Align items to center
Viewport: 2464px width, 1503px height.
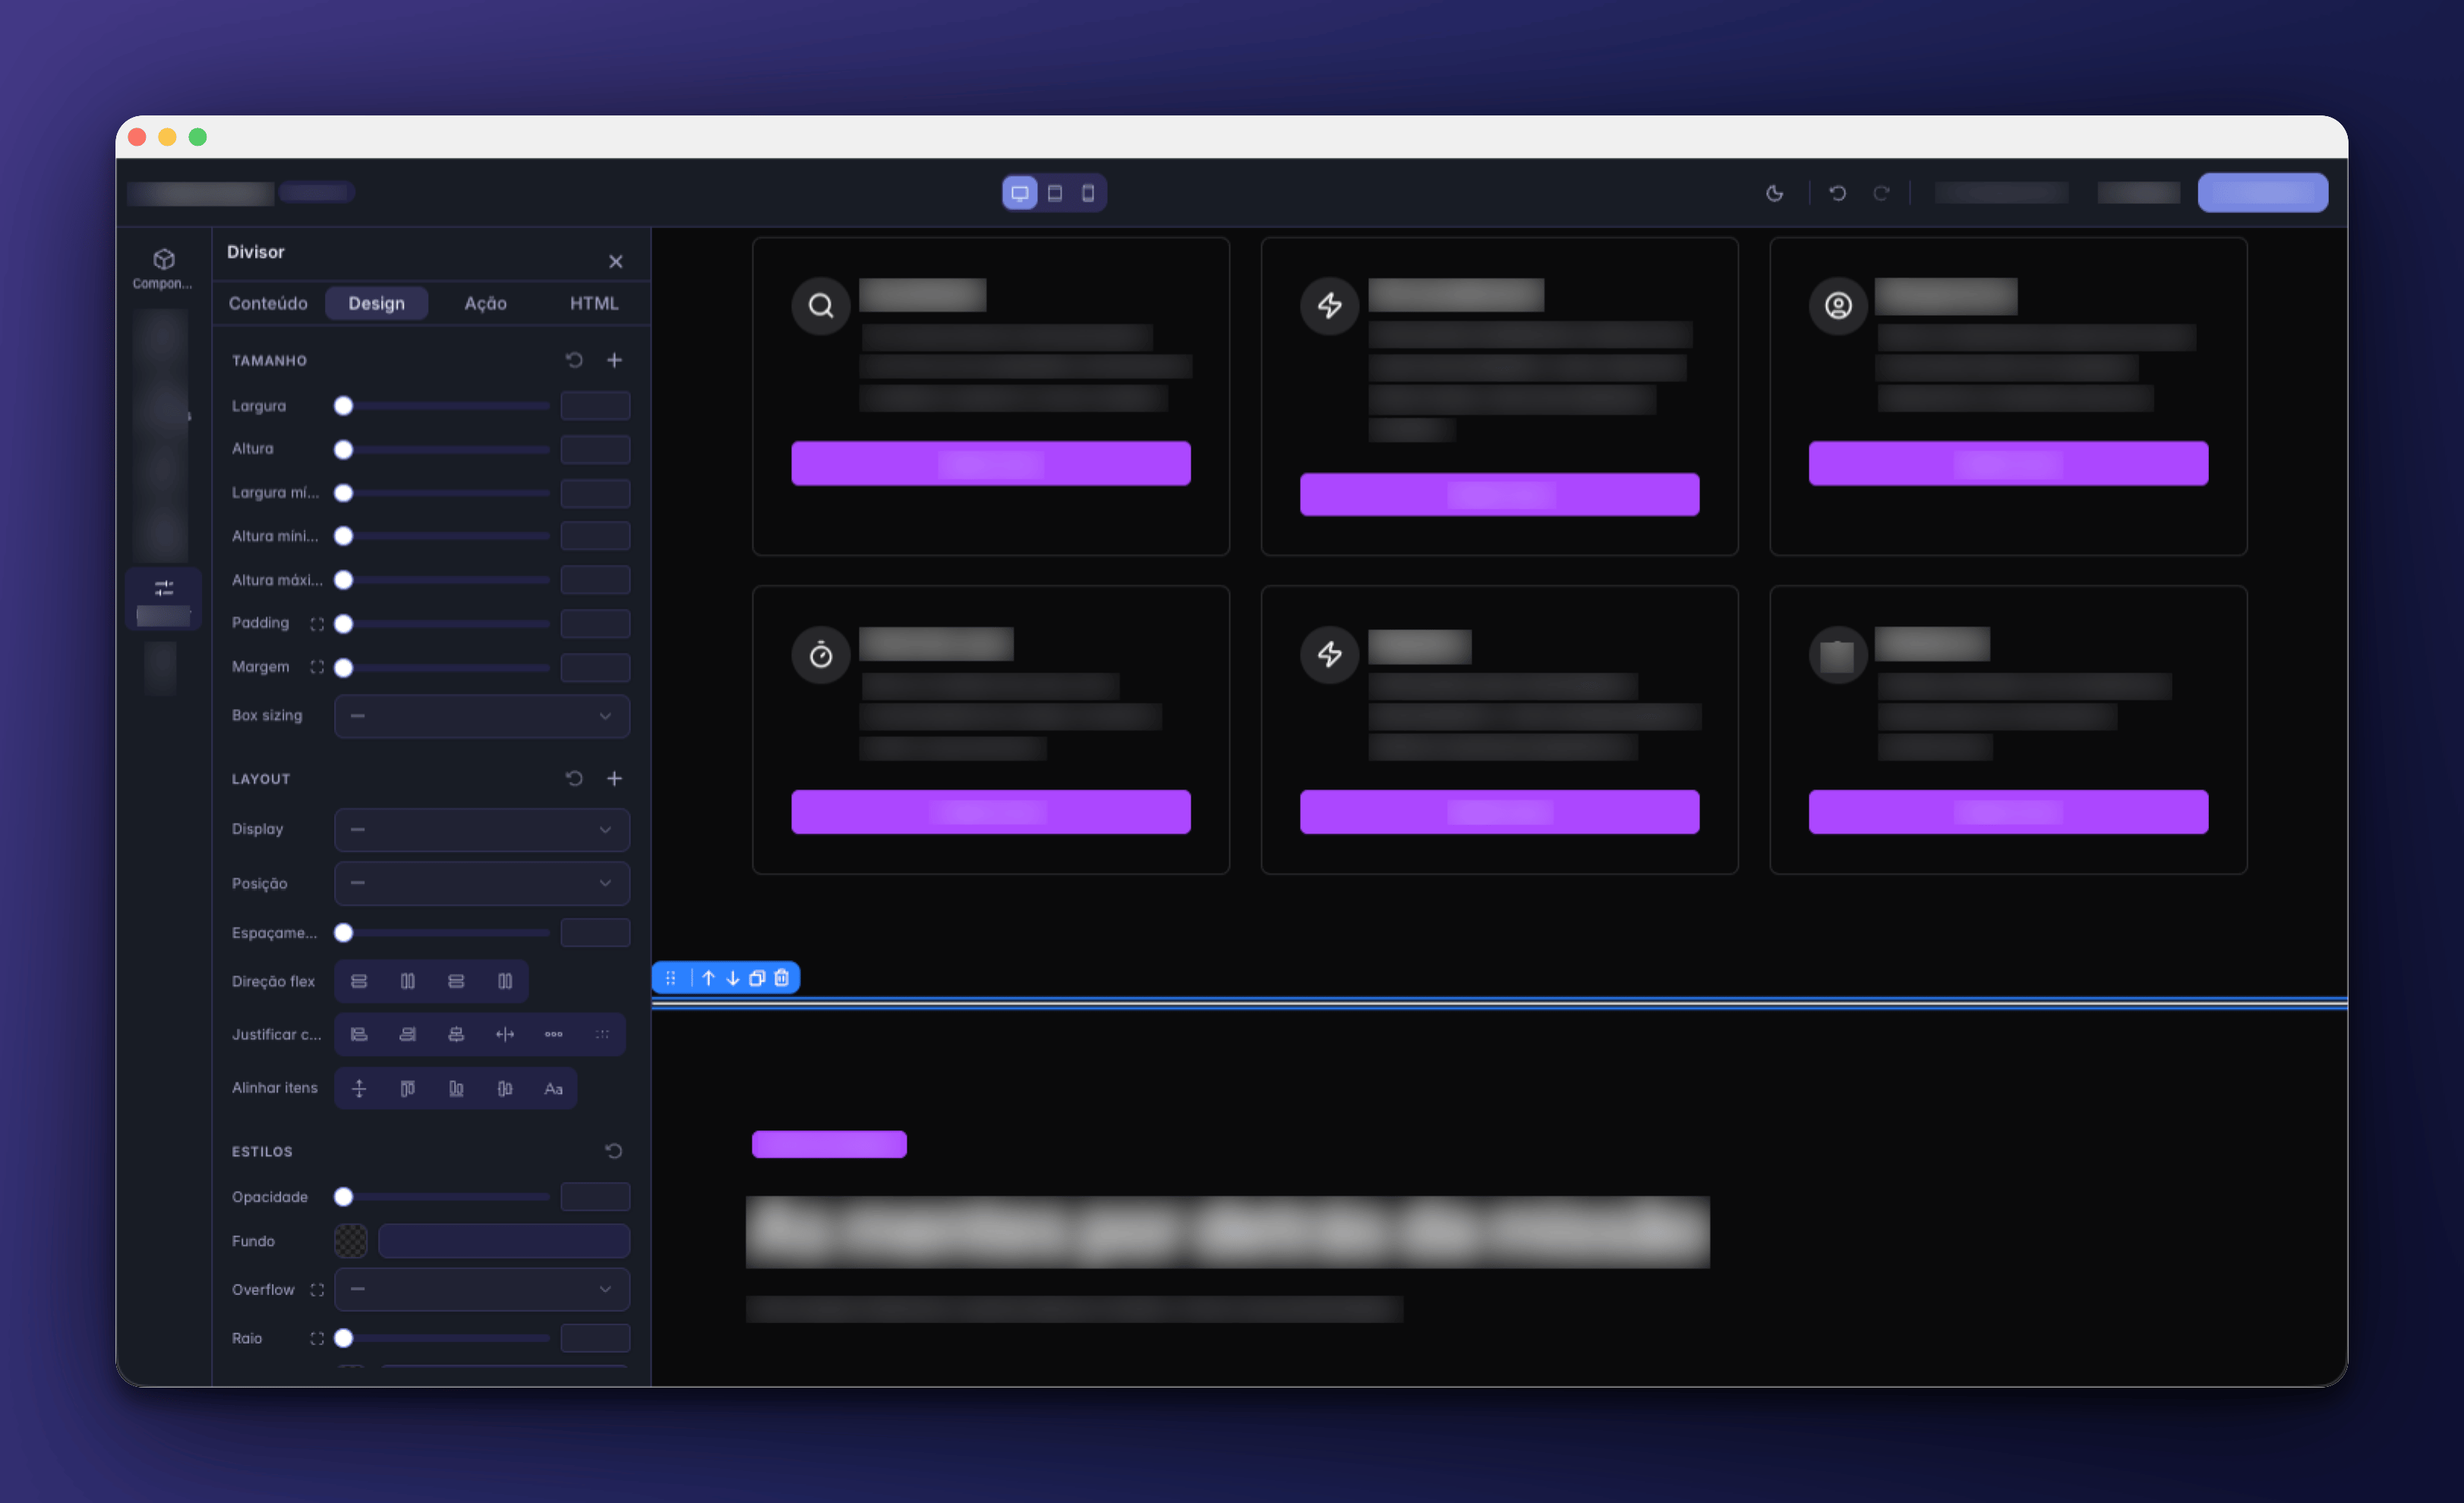pos(505,1088)
